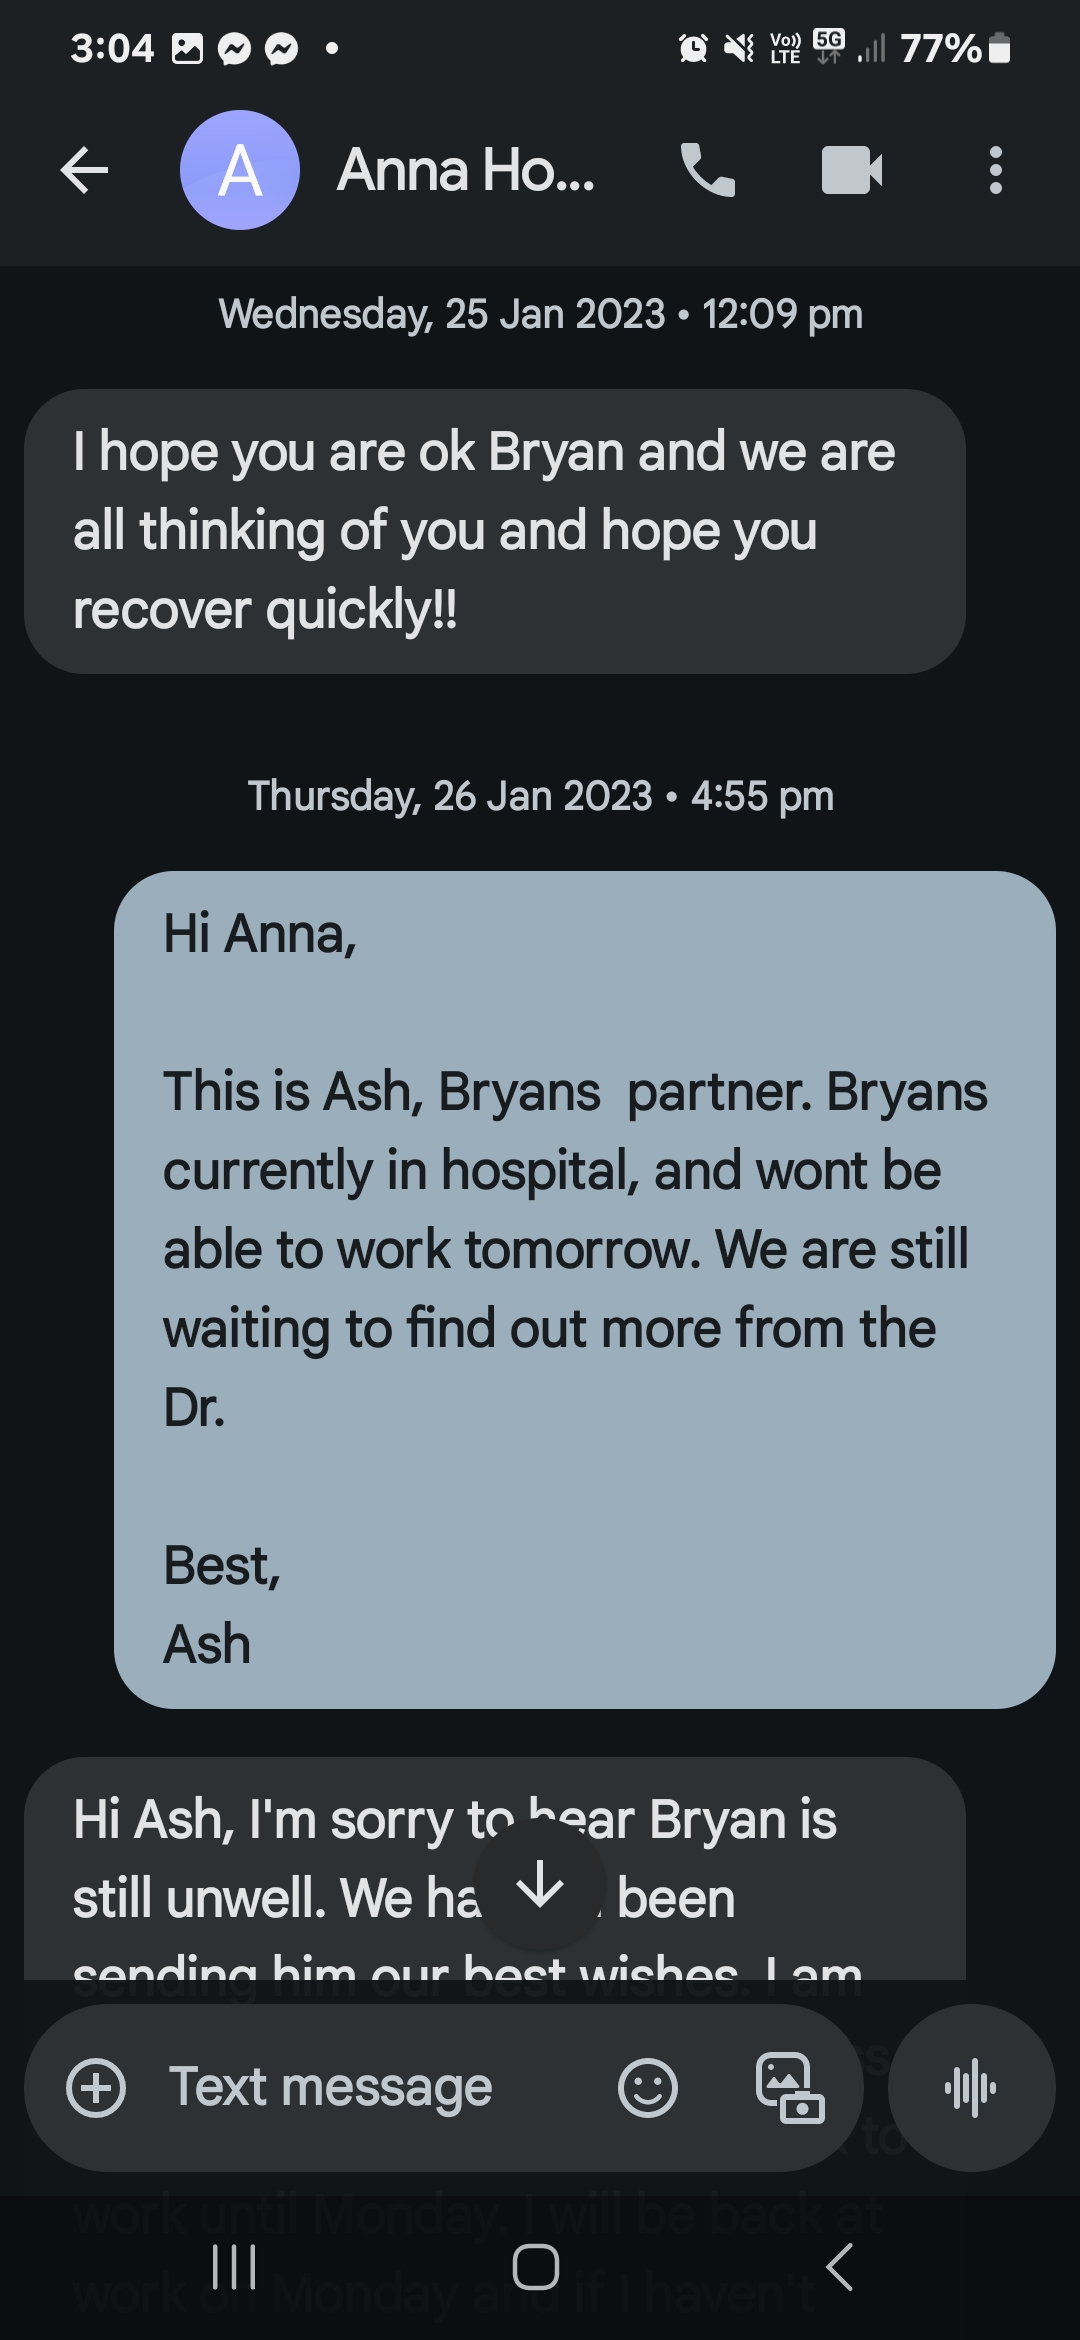The width and height of the screenshot is (1080, 2340).
Task: Open Anna Ho... conversation details
Action: (x=466, y=171)
